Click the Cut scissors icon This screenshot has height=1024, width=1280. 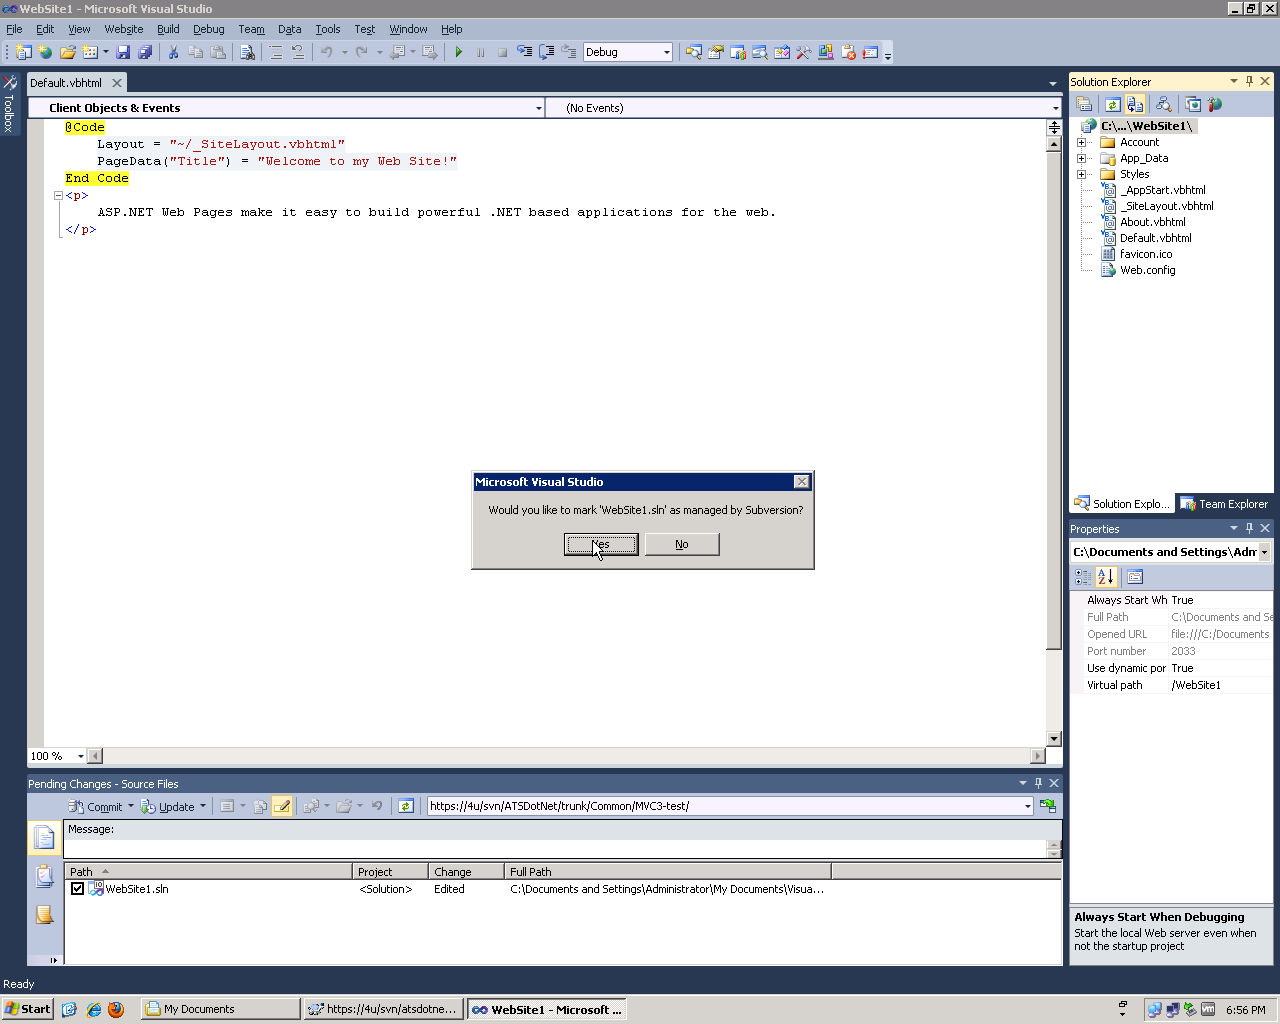173,52
